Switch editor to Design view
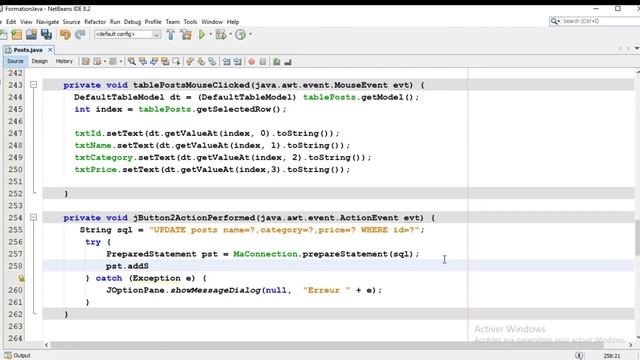The height and width of the screenshot is (360, 640). [x=40, y=61]
